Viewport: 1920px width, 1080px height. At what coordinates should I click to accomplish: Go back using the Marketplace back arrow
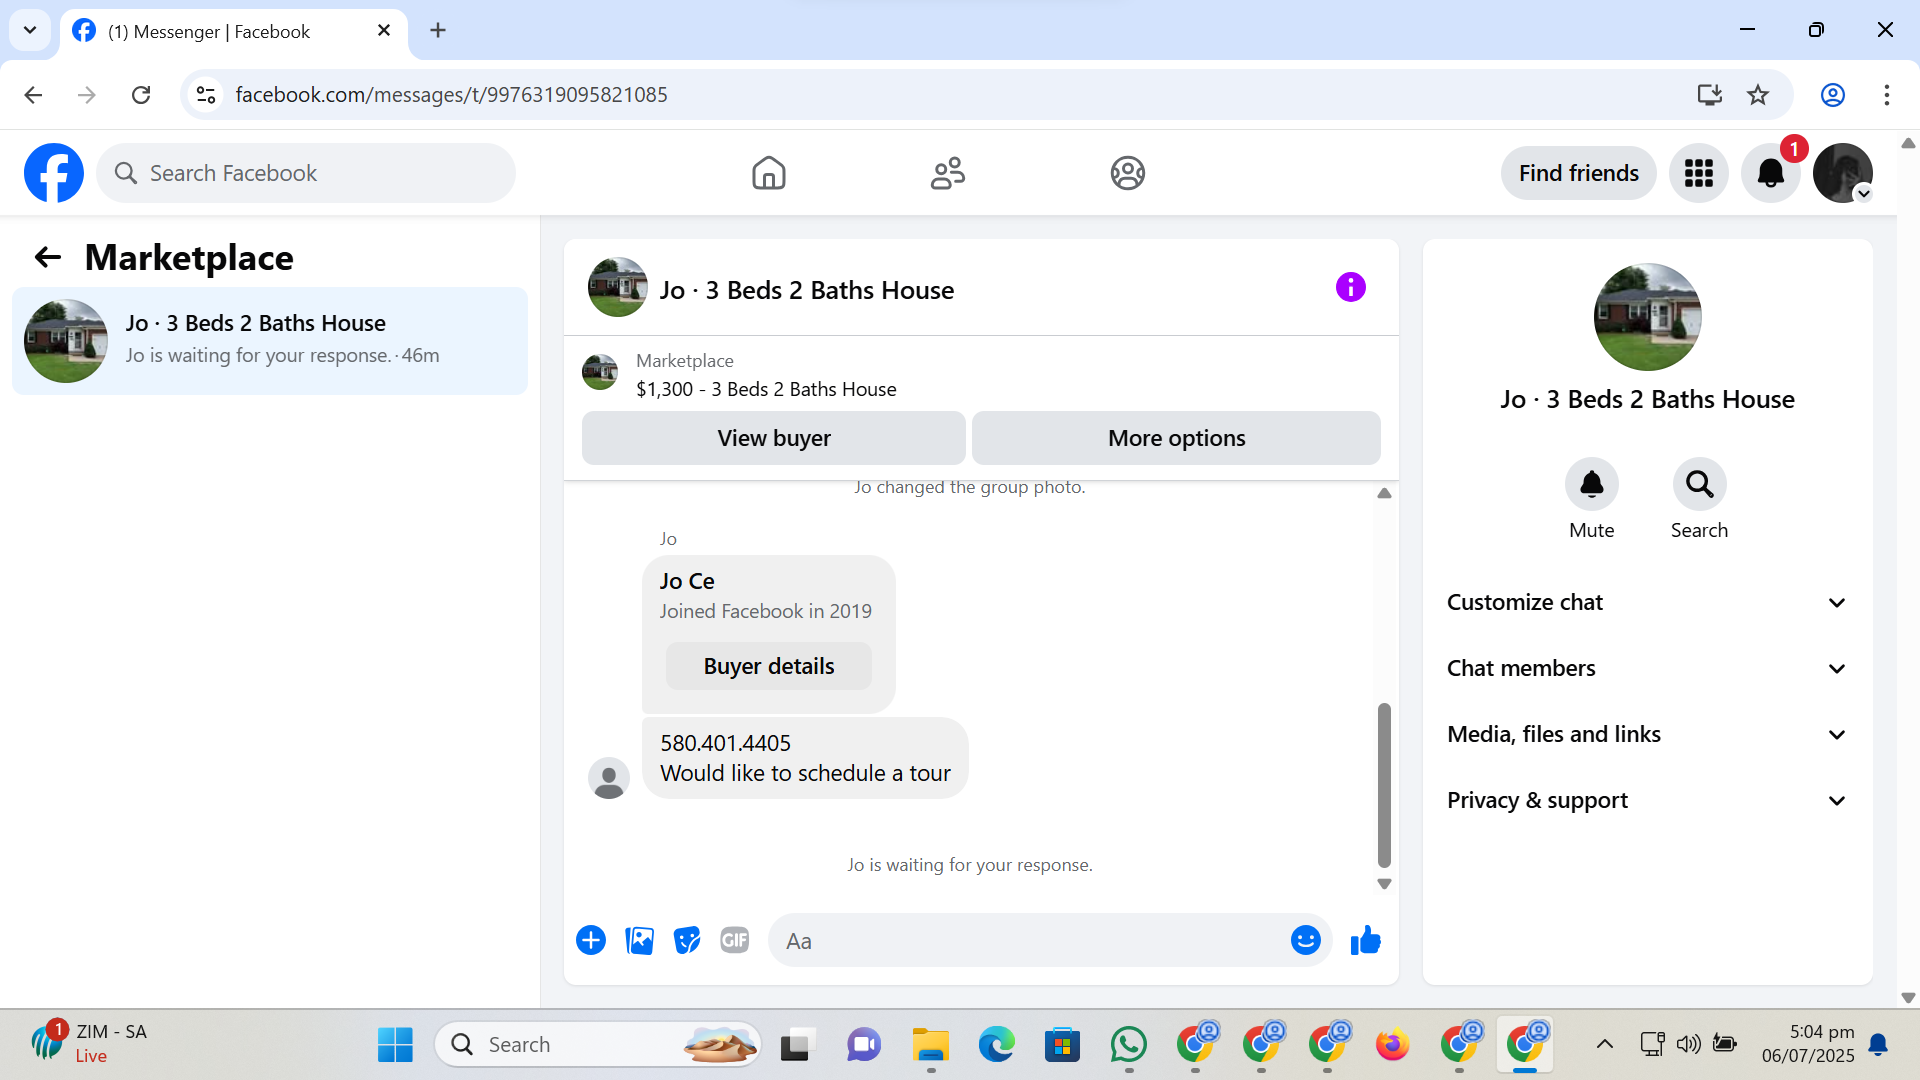pos(48,258)
